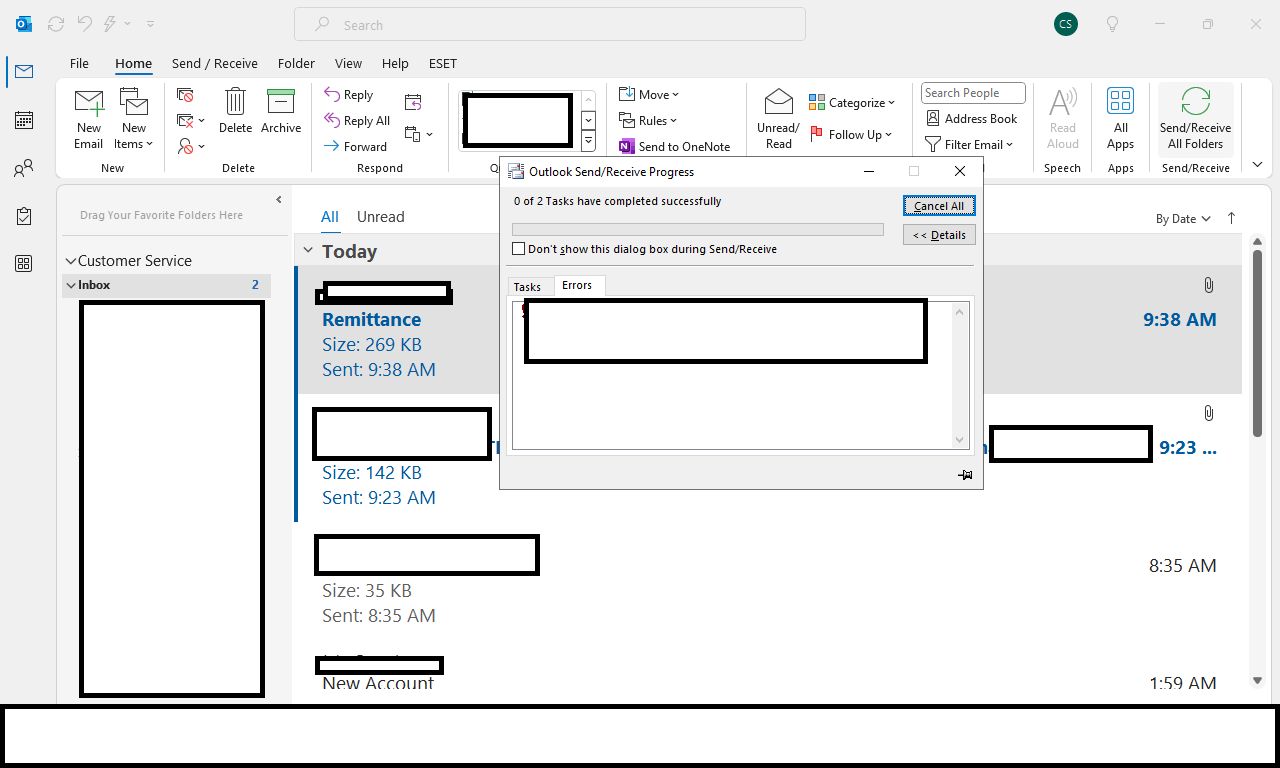
Task: Customize Quick Access Toolbar dropdown
Action: pos(150,23)
